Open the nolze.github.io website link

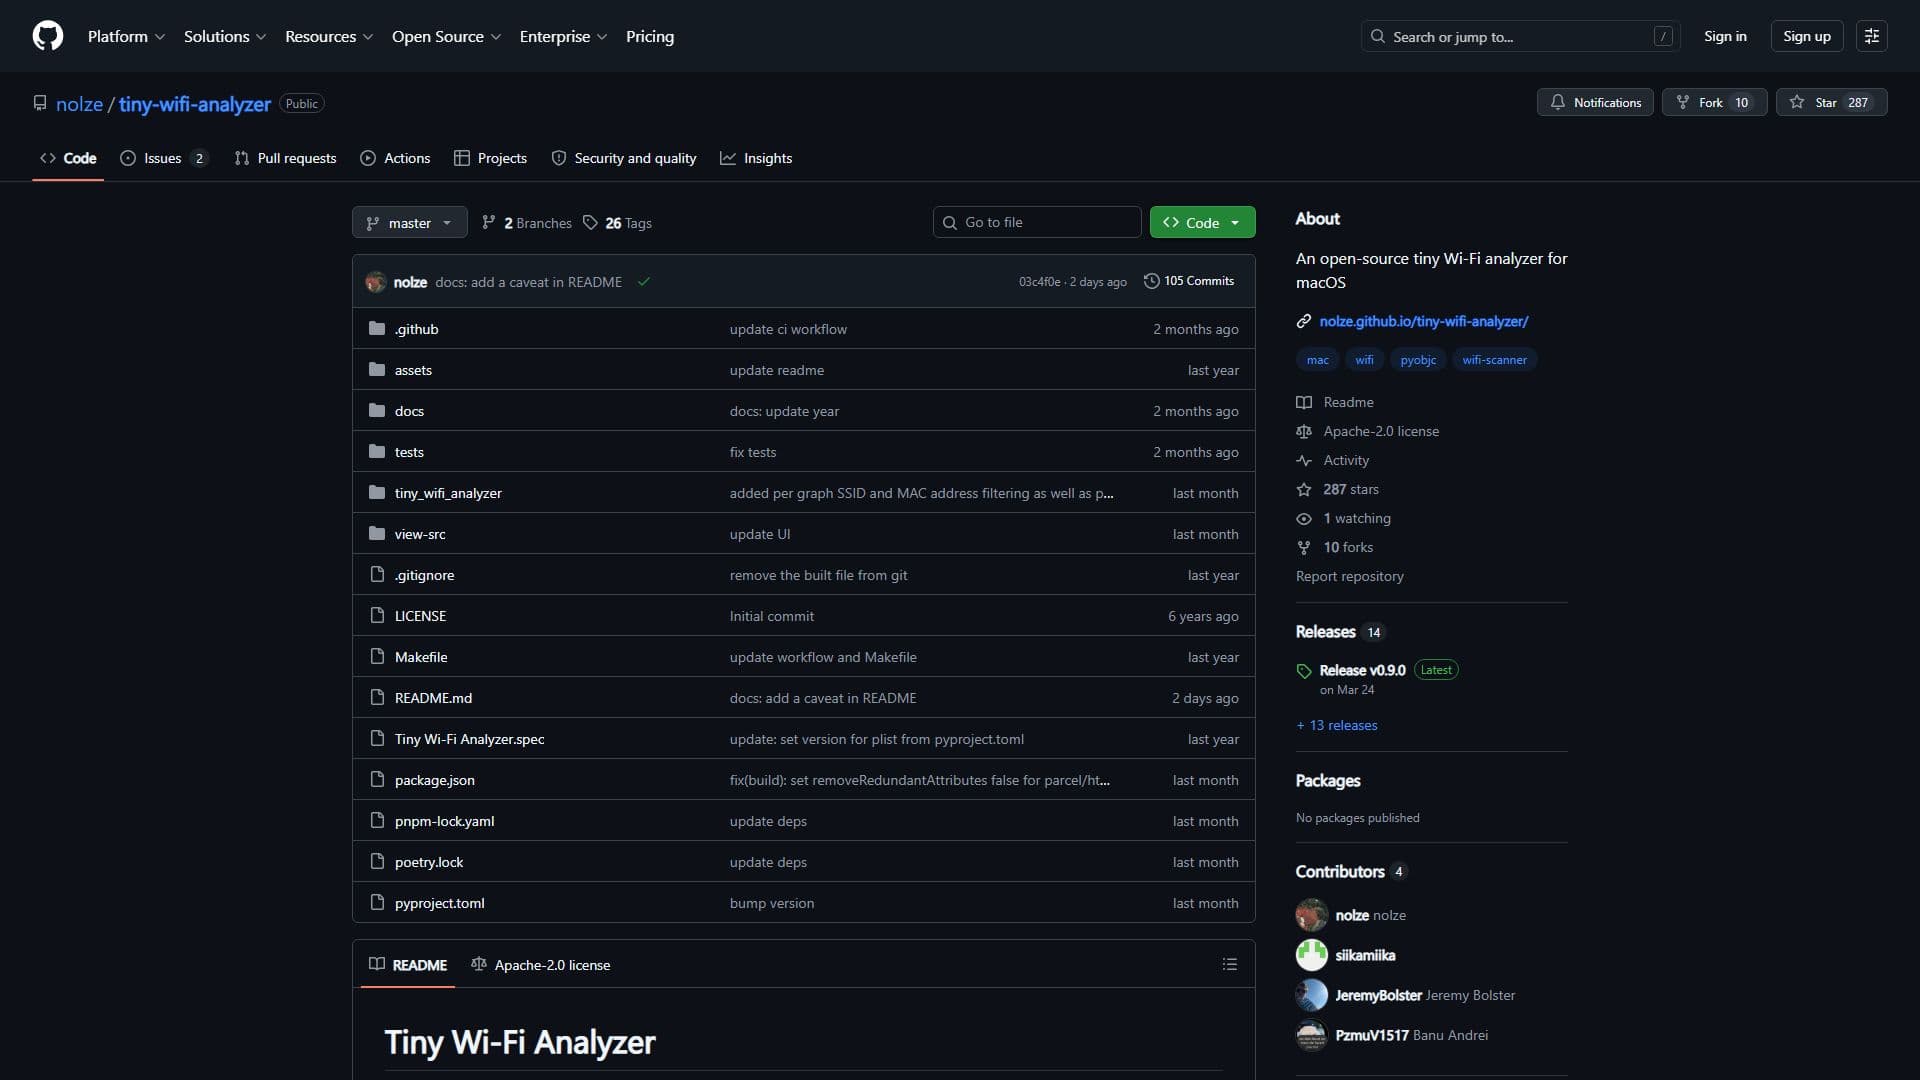point(1424,321)
